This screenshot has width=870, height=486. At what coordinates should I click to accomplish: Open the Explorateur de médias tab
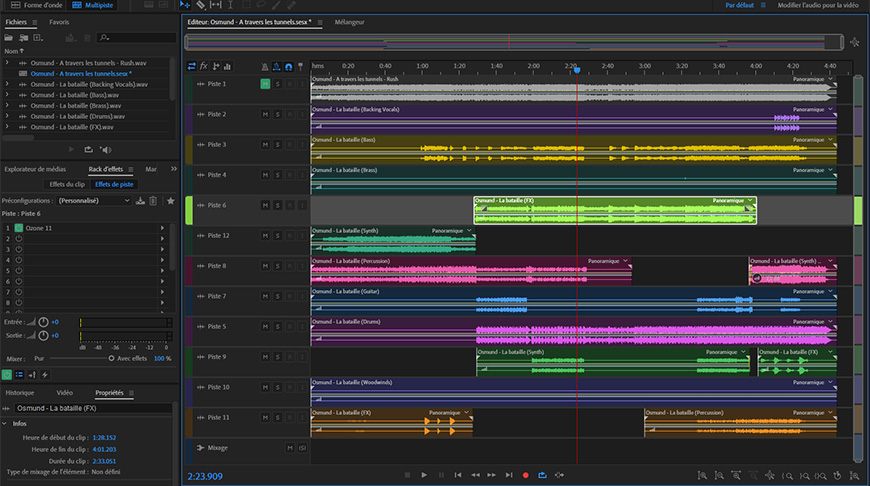(x=35, y=169)
